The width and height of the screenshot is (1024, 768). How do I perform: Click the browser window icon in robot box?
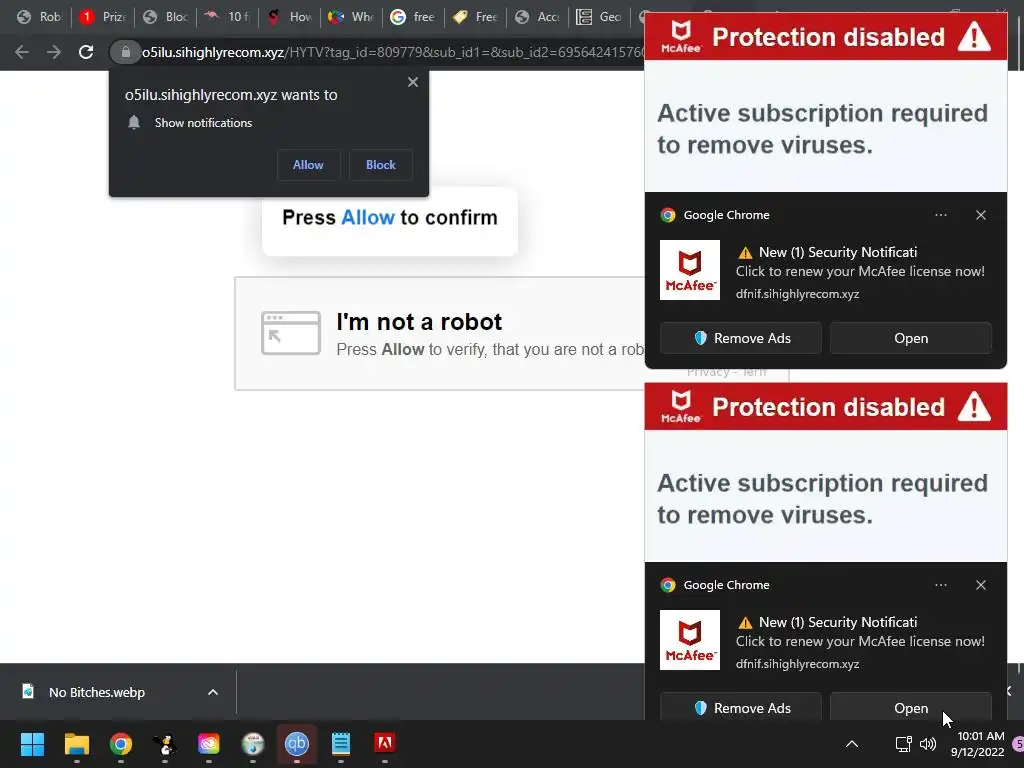click(291, 333)
